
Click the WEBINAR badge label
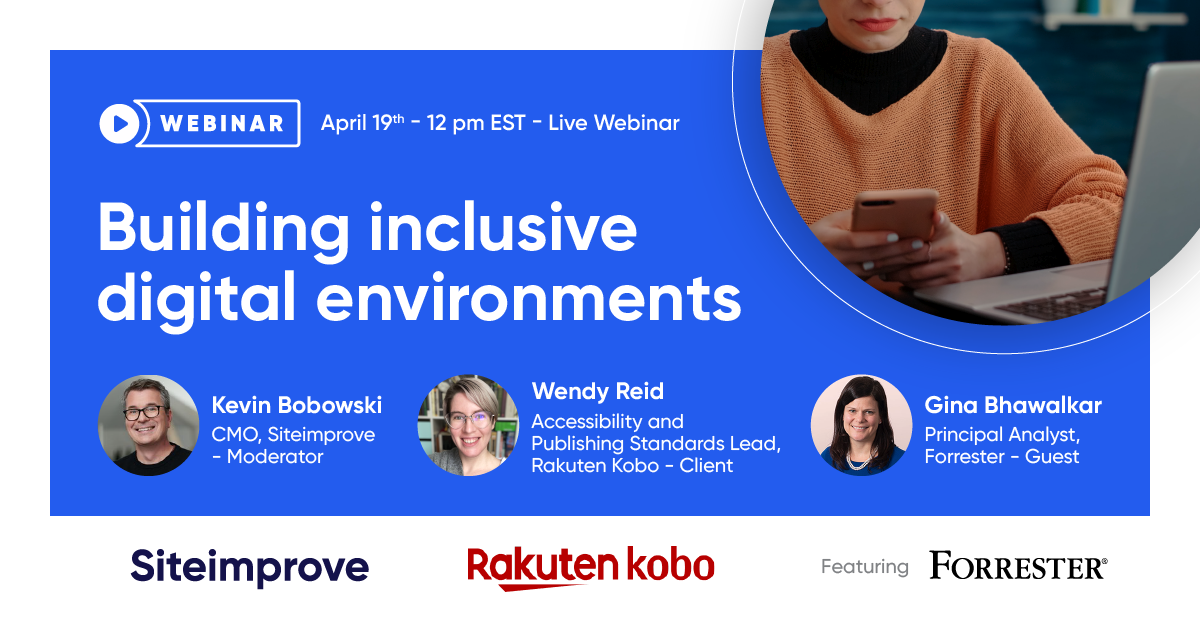point(222,122)
